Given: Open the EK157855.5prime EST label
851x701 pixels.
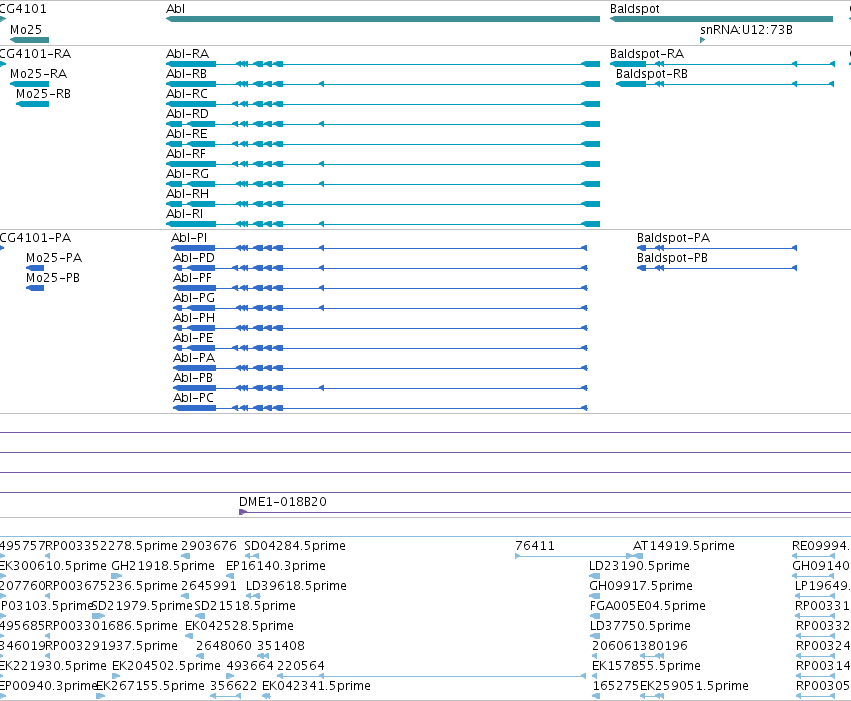Looking at the screenshot, I should coord(646,666).
